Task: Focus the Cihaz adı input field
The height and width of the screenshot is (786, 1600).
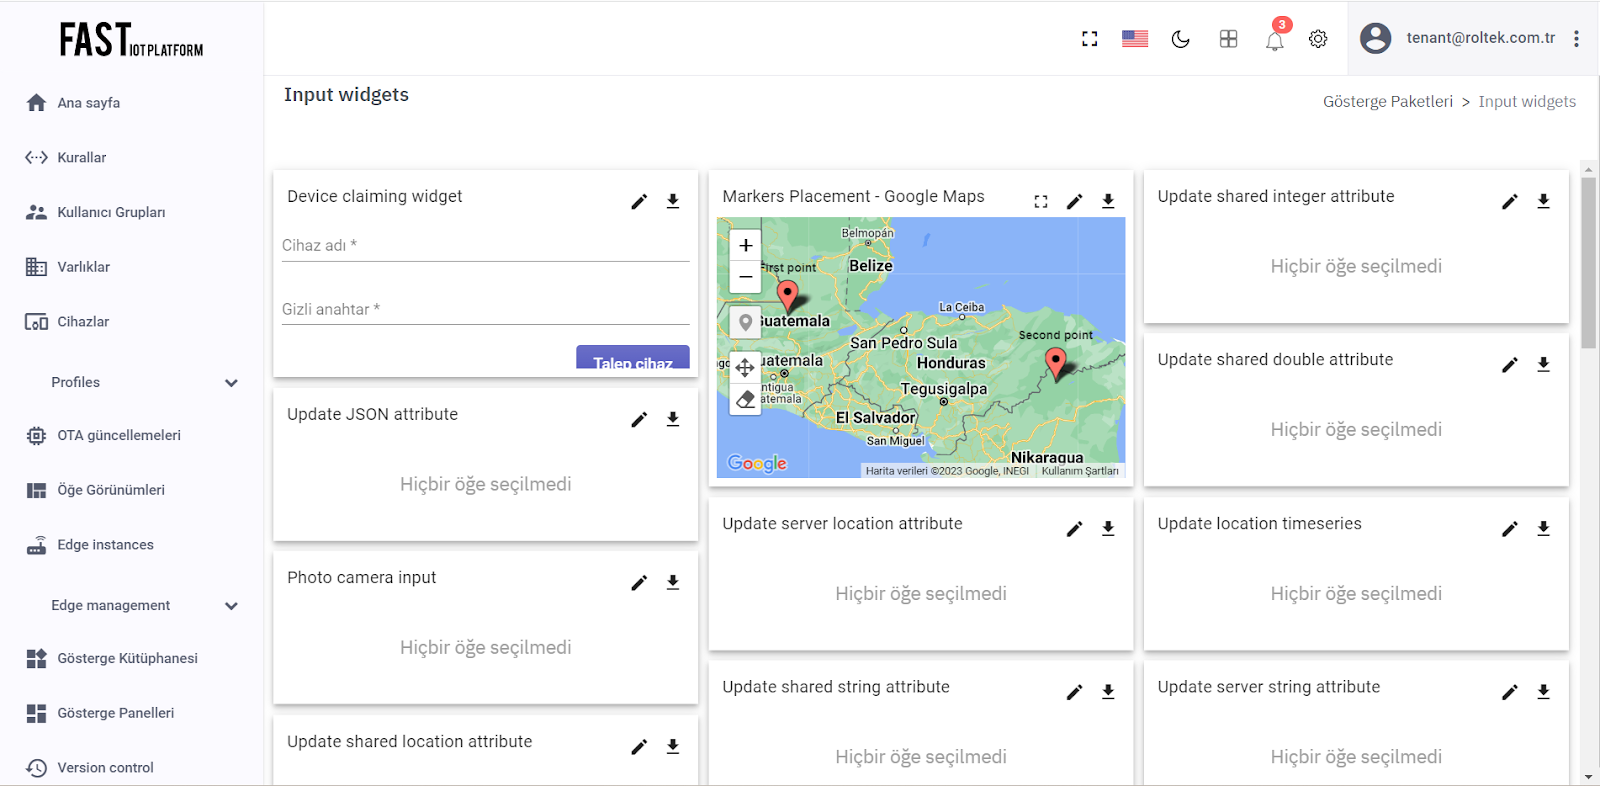Action: pos(486,245)
